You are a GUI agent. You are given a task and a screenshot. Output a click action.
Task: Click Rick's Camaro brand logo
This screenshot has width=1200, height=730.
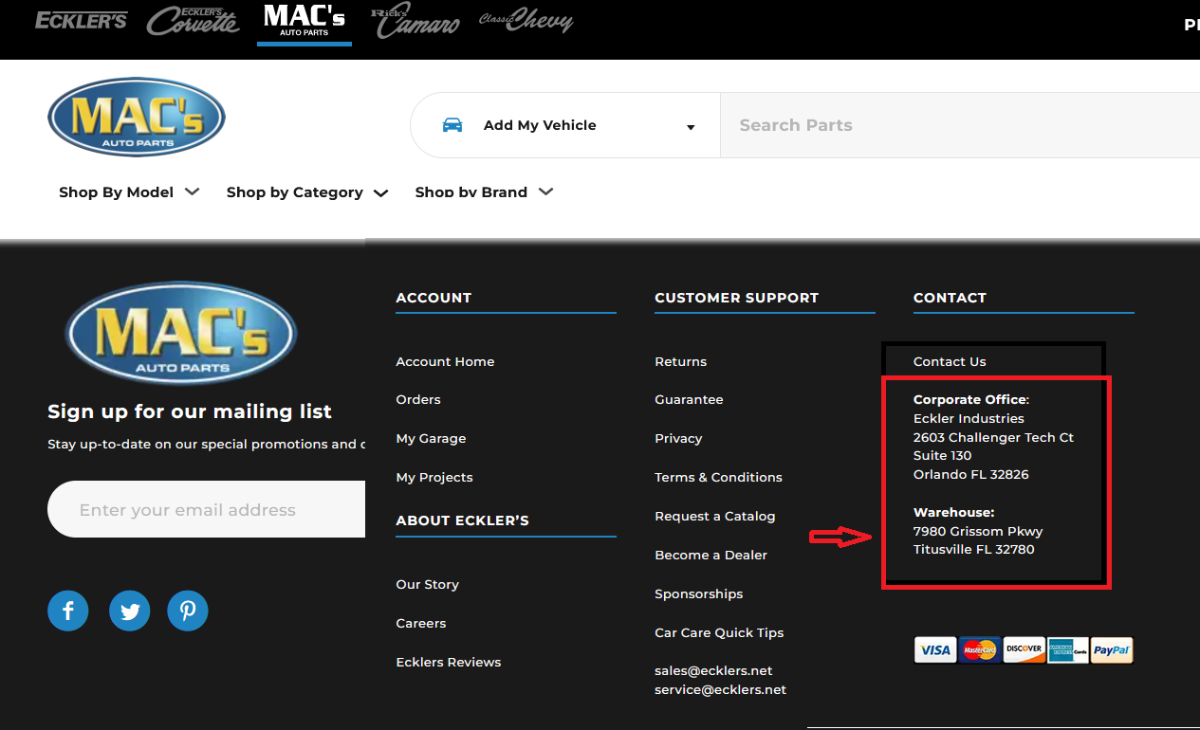tap(415, 21)
